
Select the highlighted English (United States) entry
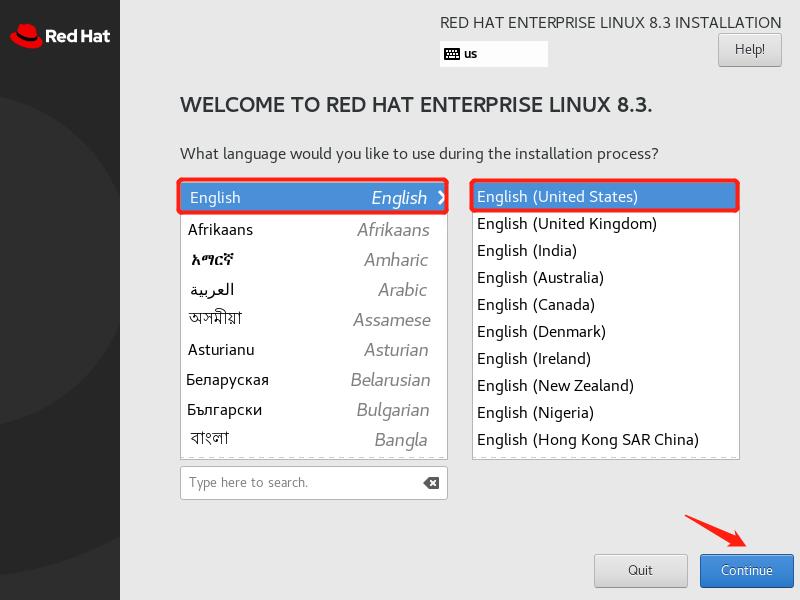[560, 197]
